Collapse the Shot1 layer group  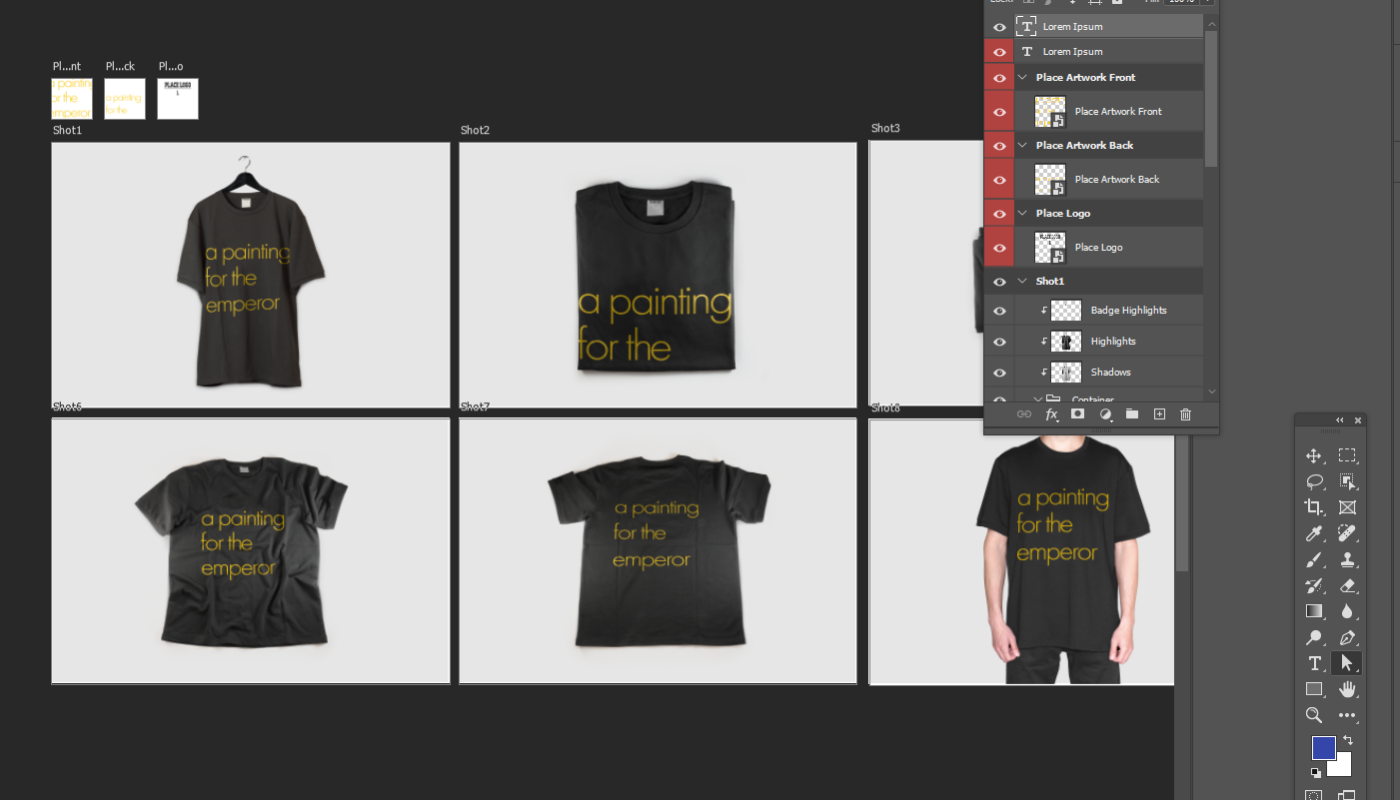tap(1022, 281)
